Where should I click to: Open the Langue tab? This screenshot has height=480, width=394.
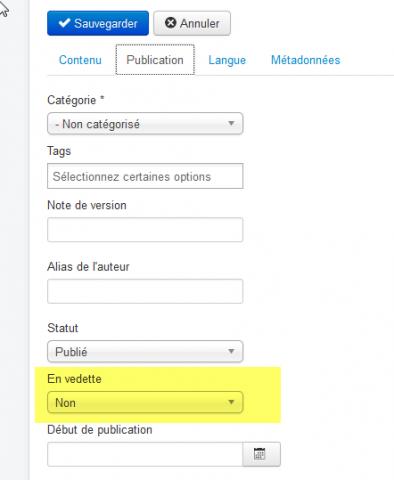(x=227, y=60)
